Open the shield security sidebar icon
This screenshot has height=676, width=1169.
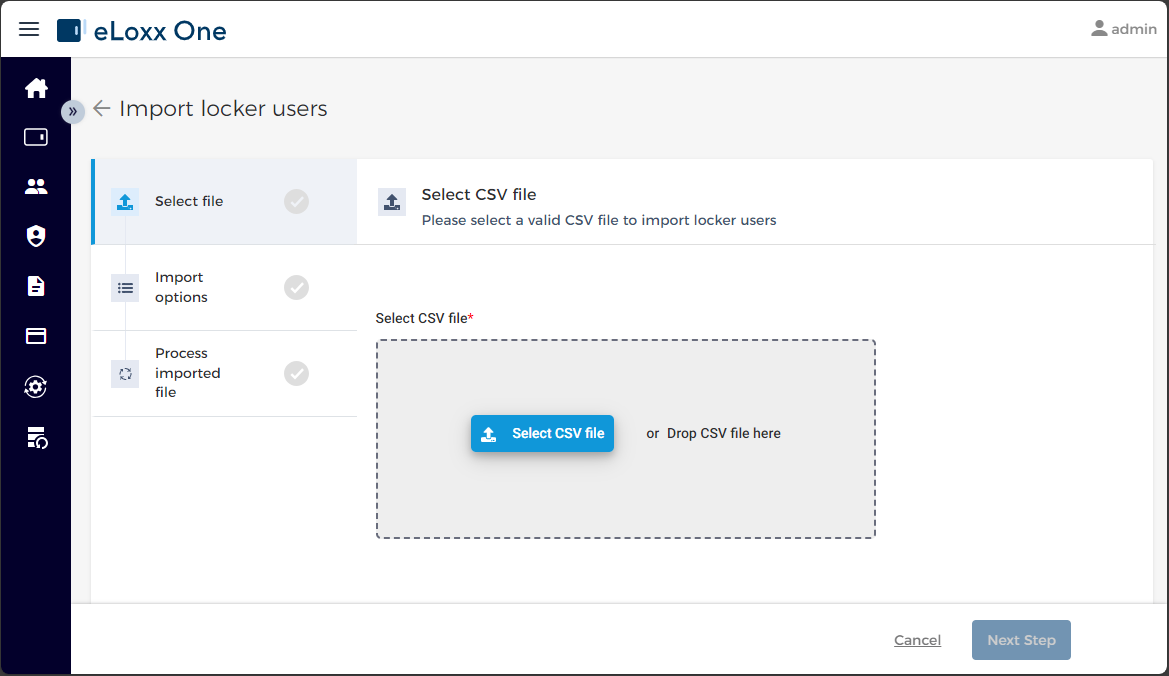[x=36, y=236]
